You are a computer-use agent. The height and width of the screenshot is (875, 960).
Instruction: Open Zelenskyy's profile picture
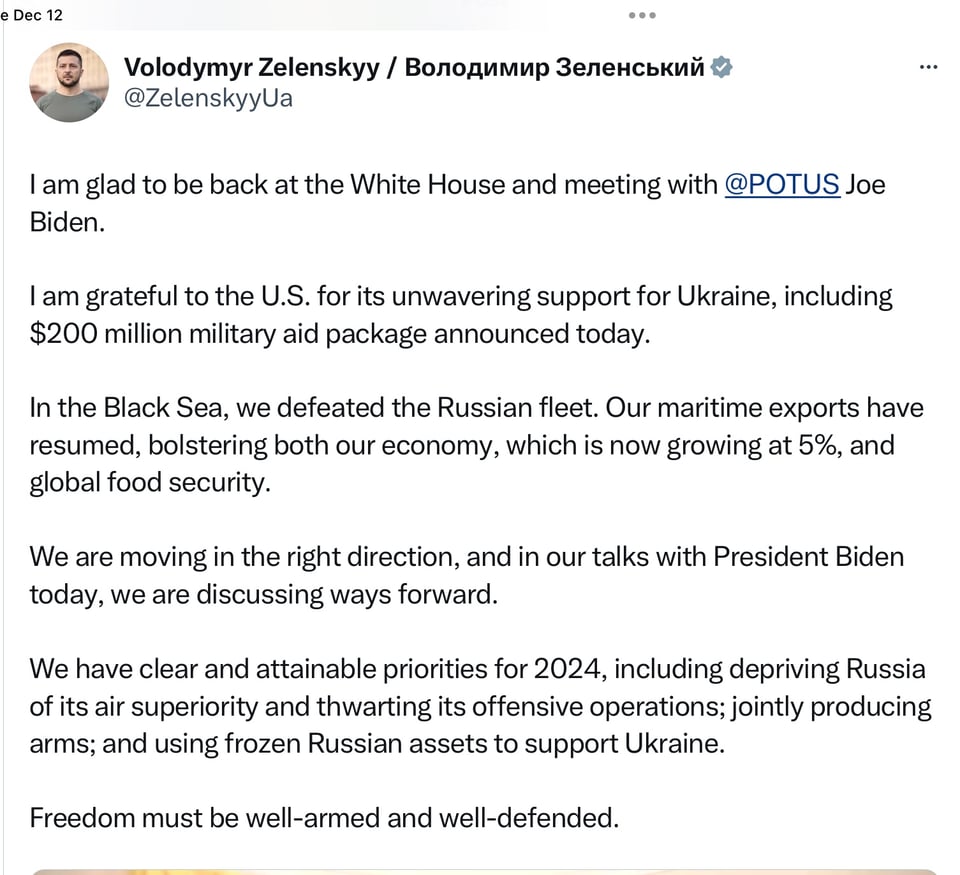click(x=69, y=84)
